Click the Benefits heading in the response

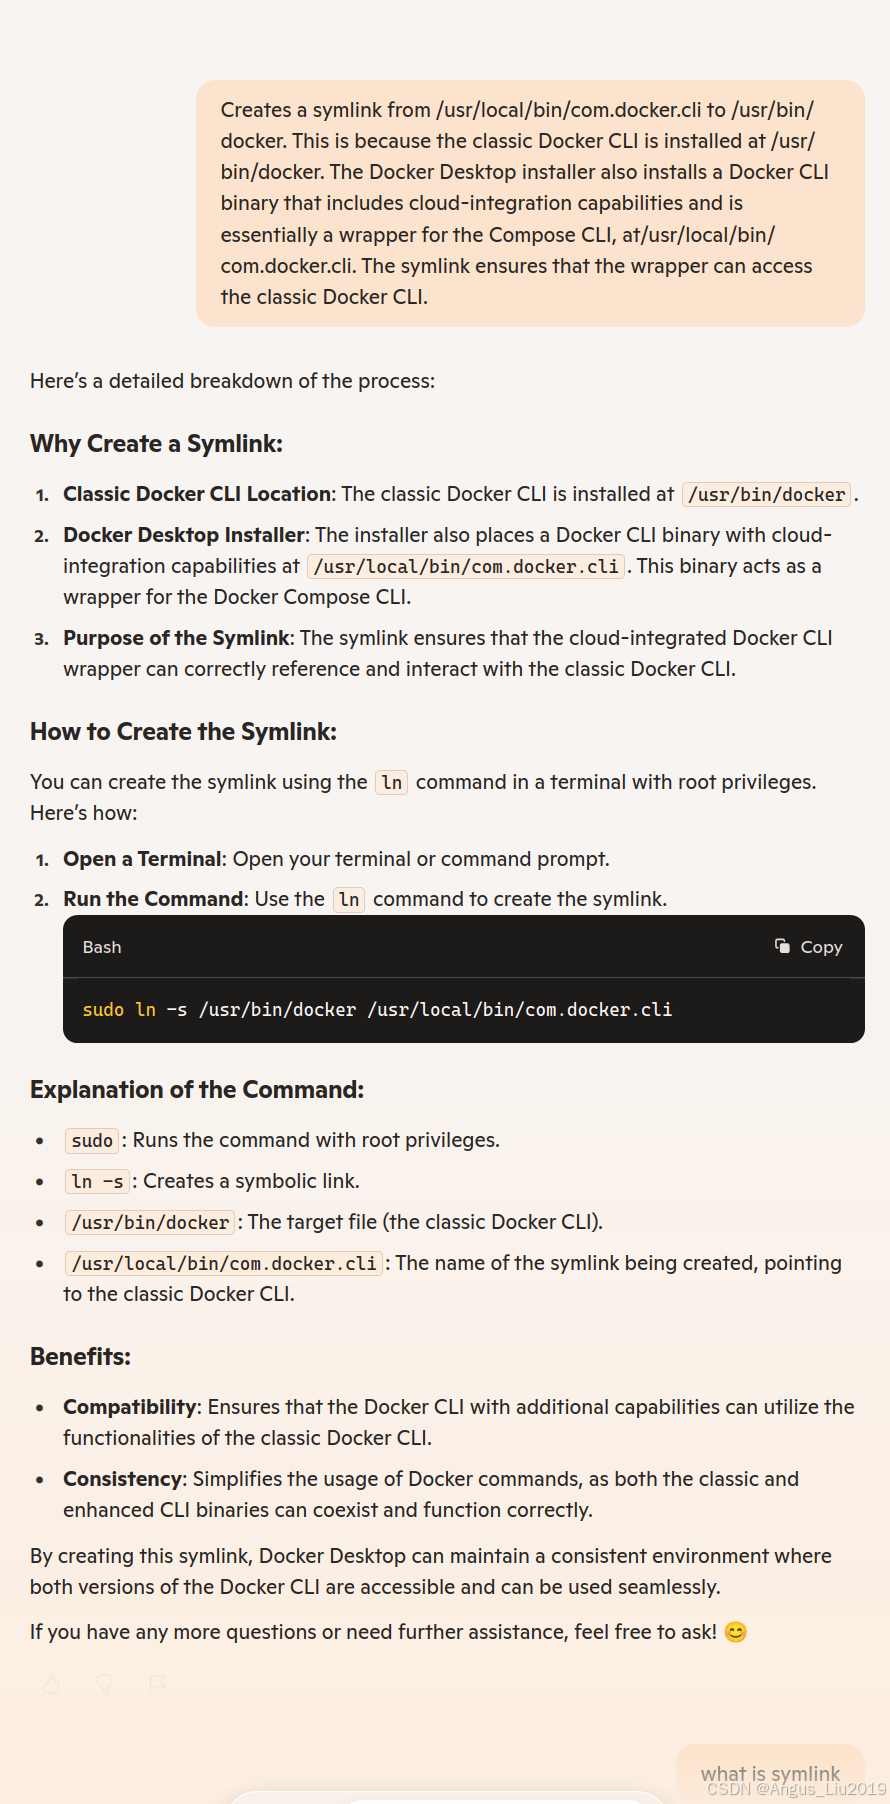pos(80,1356)
